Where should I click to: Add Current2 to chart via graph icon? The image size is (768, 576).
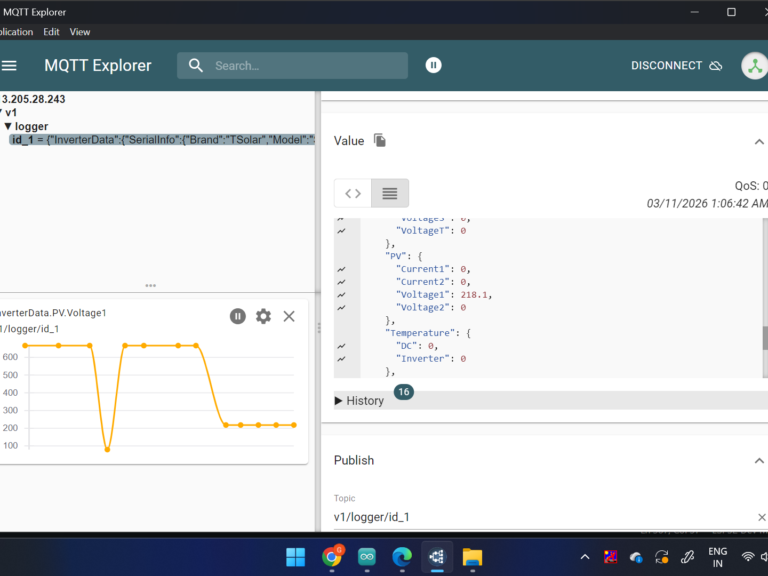point(341,282)
